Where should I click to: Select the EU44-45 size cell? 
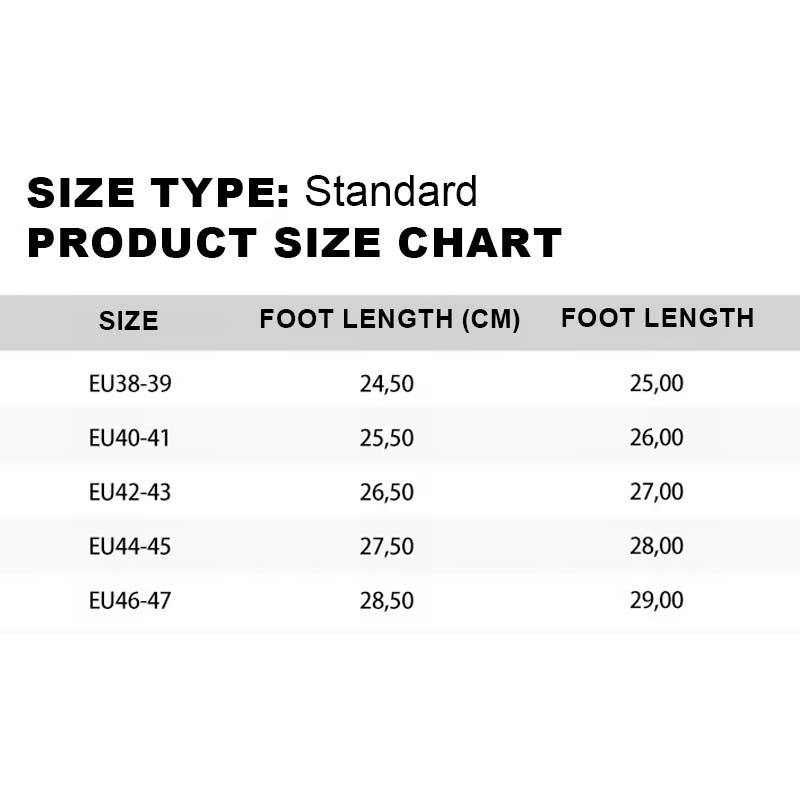[x=130, y=546]
